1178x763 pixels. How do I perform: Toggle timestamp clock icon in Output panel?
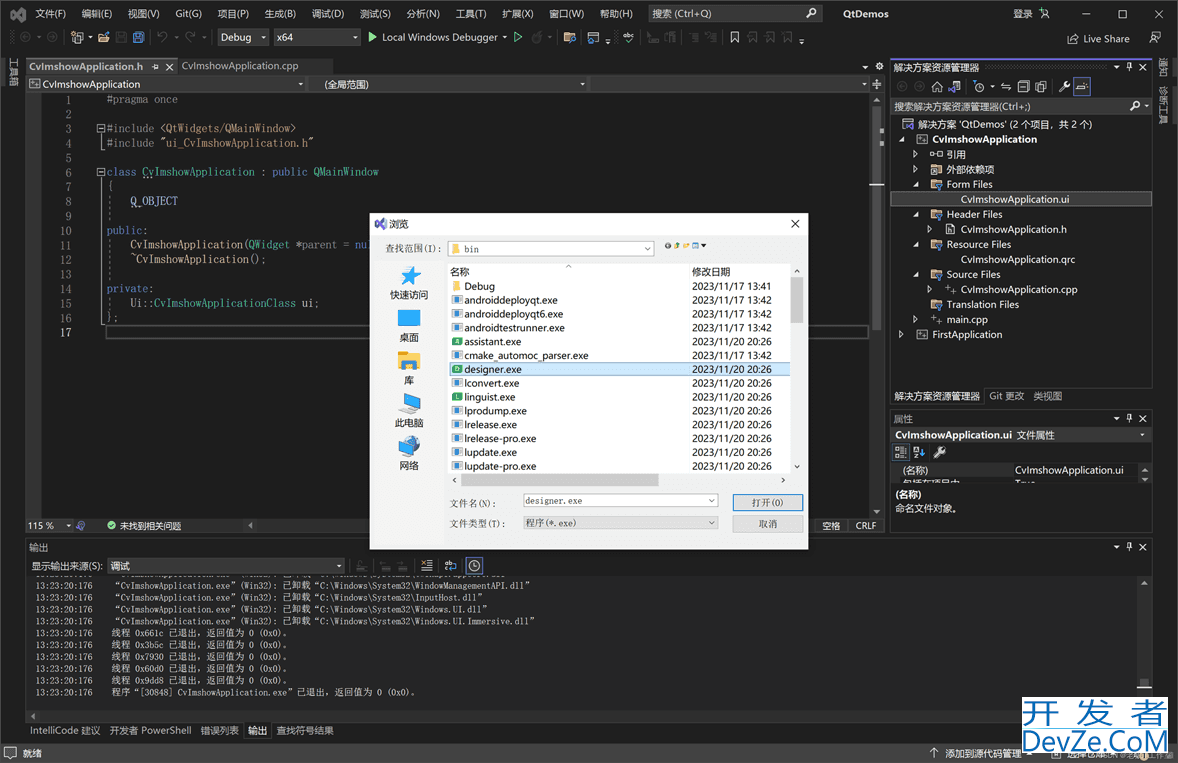474,565
